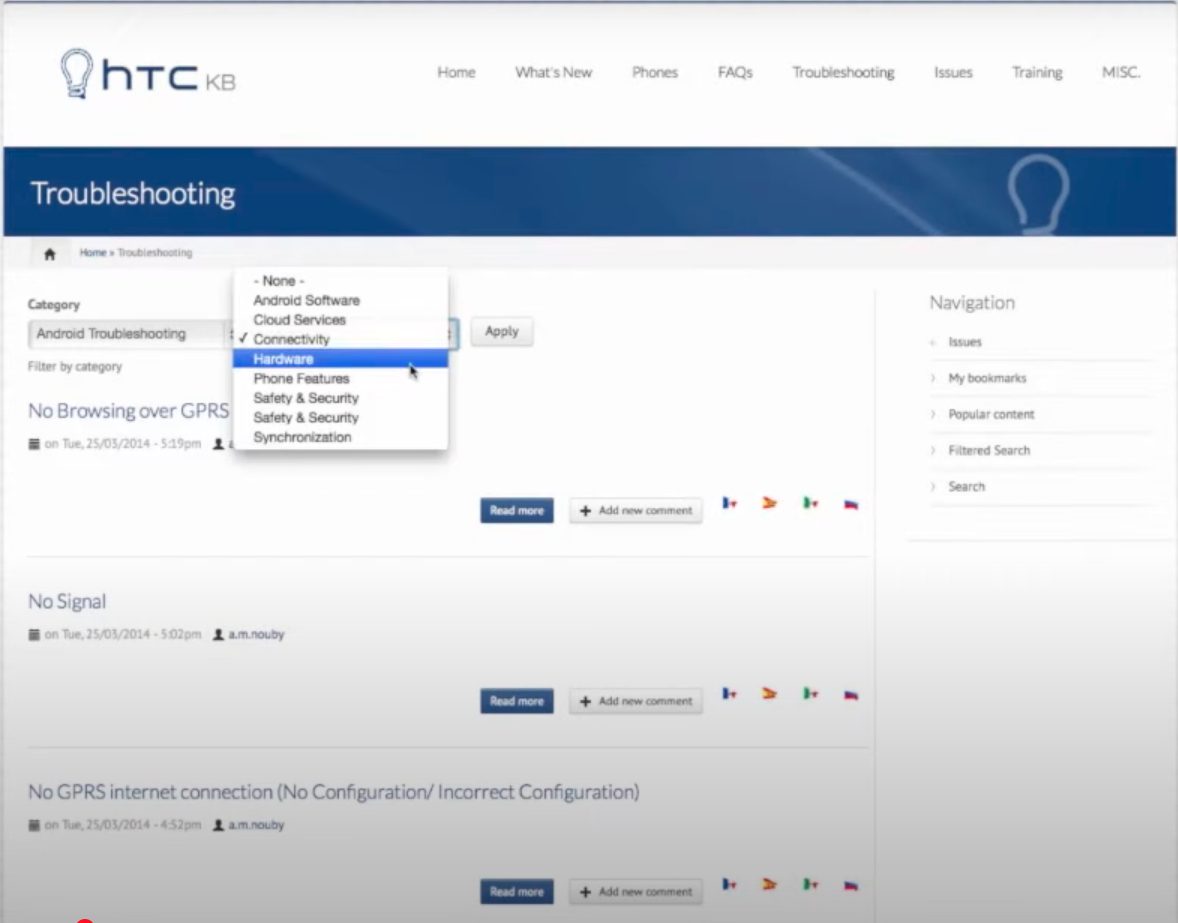
Task: Select Hardware from the open dropdown list
Action: (x=283, y=359)
